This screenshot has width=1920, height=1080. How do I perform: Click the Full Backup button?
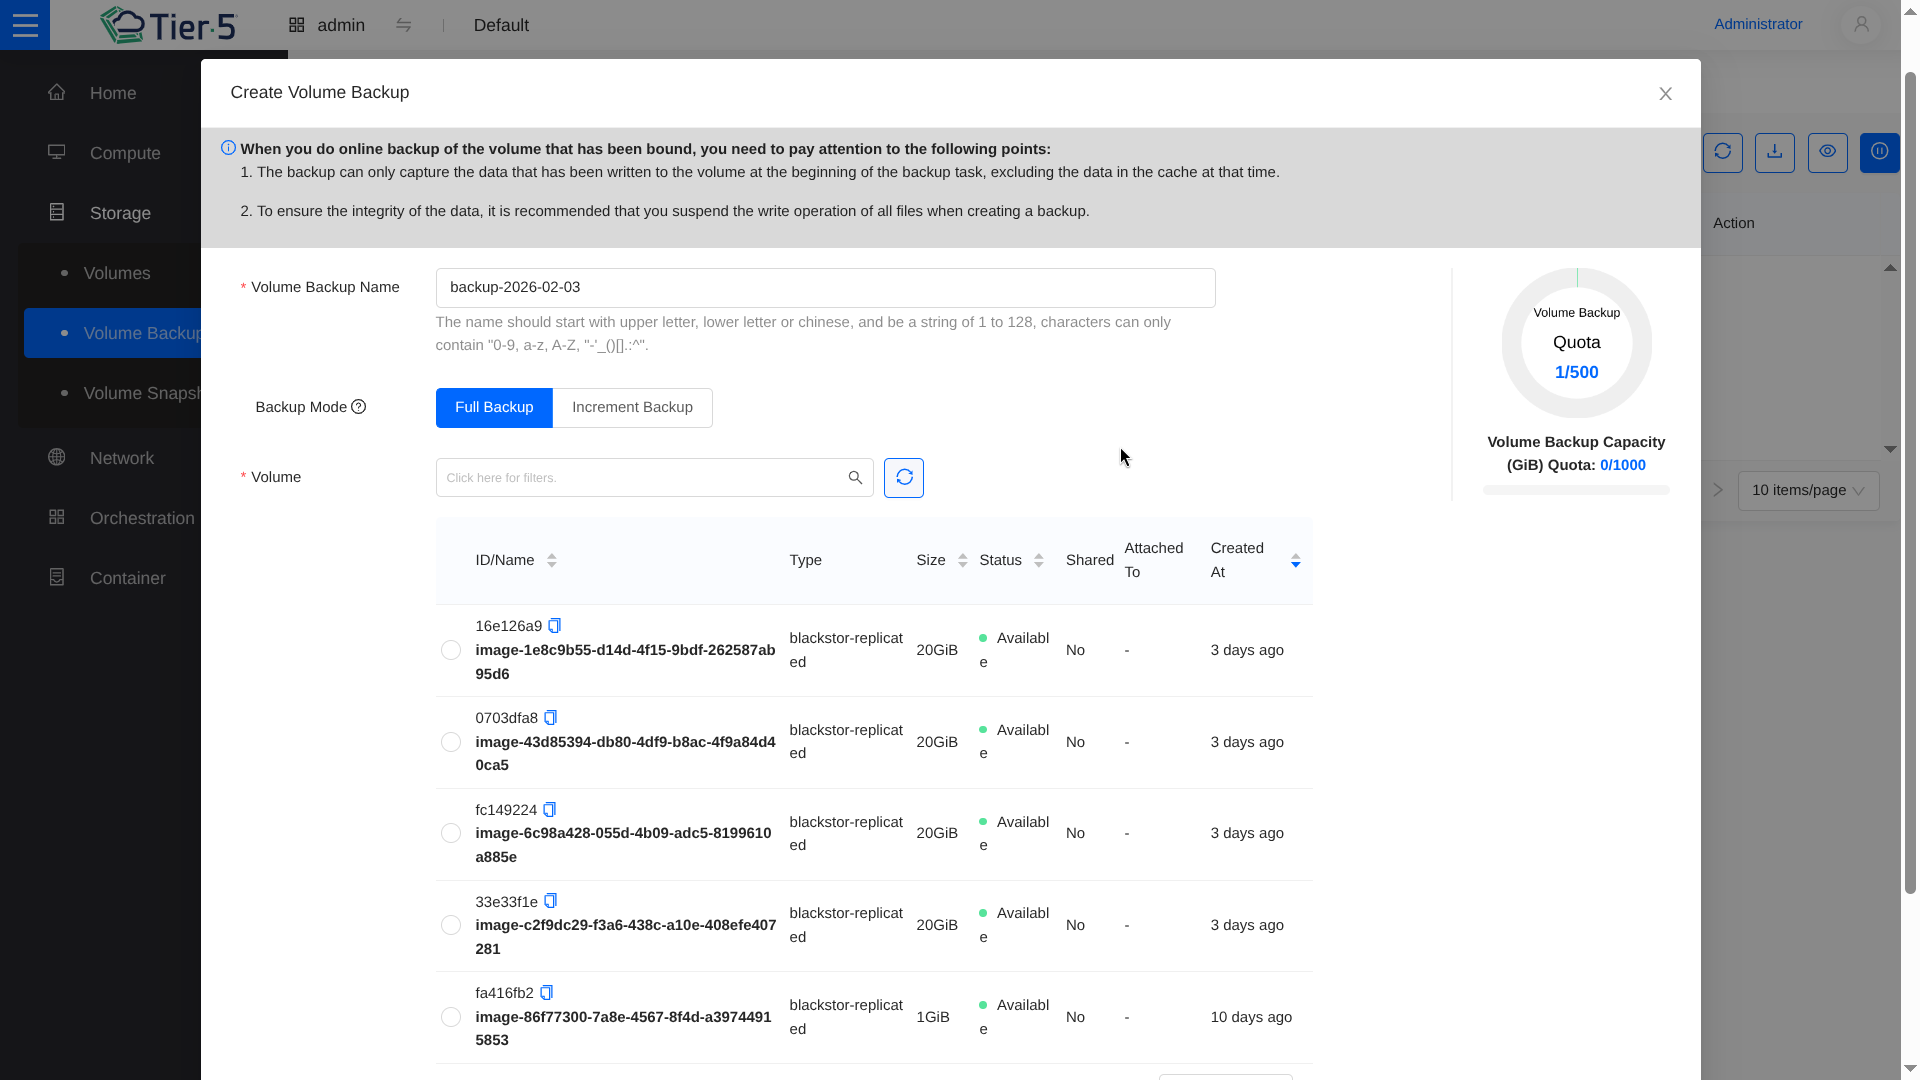[x=494, y=408]
